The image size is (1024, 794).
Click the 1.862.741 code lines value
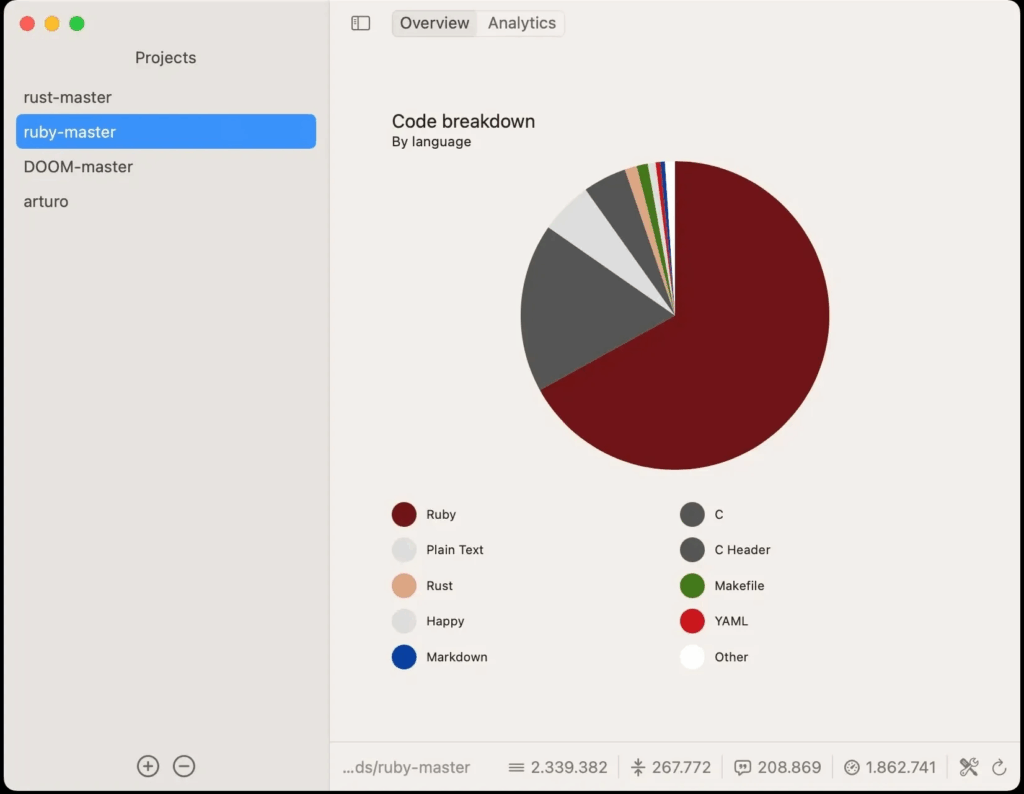(901, 767)
